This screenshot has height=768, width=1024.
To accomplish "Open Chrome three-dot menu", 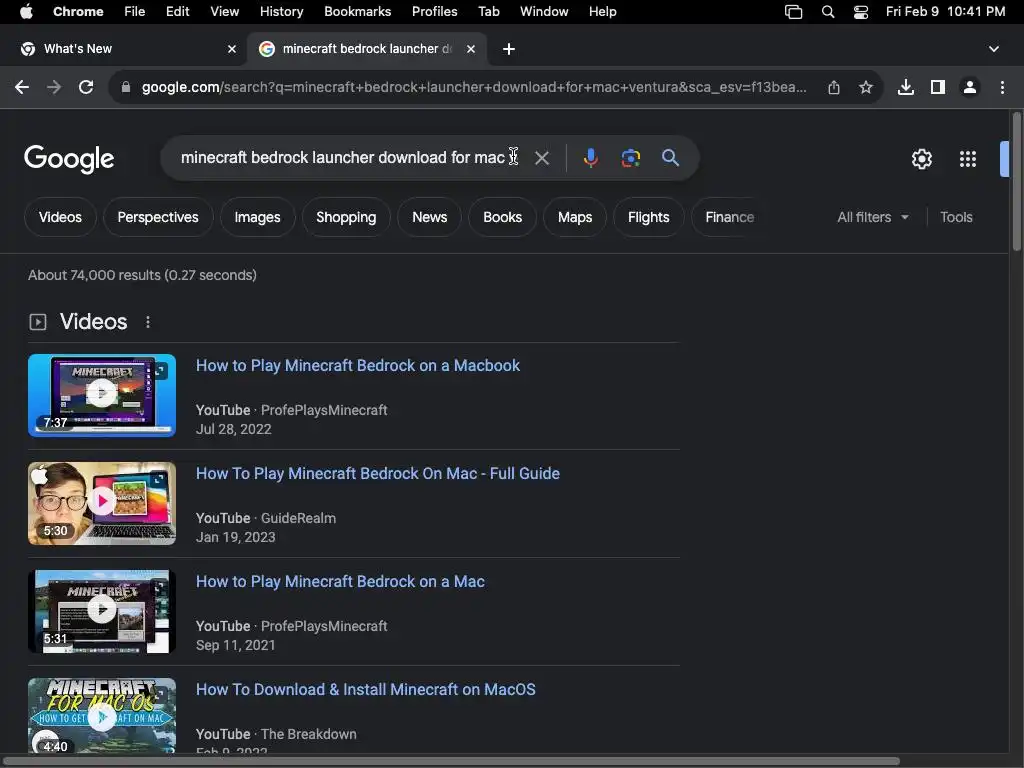I will click(x=1002, y=87).
